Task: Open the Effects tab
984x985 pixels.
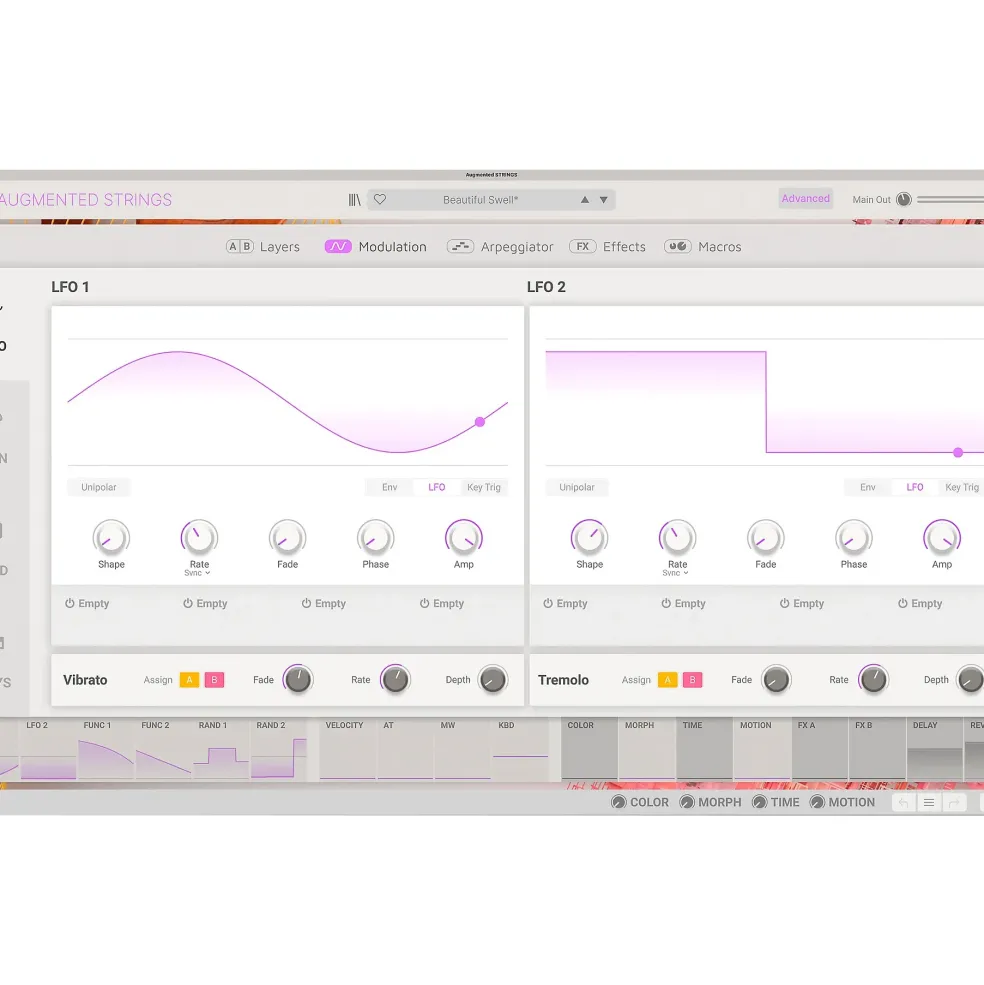Action: point(607,247)
